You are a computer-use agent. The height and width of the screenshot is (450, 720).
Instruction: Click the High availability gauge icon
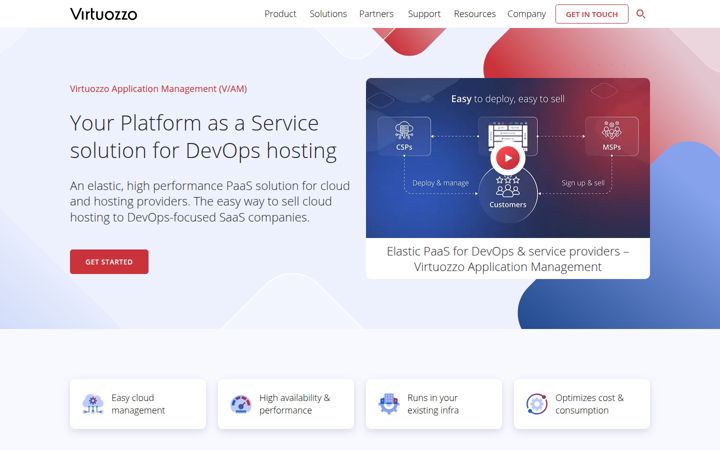[x=241, y=404]
